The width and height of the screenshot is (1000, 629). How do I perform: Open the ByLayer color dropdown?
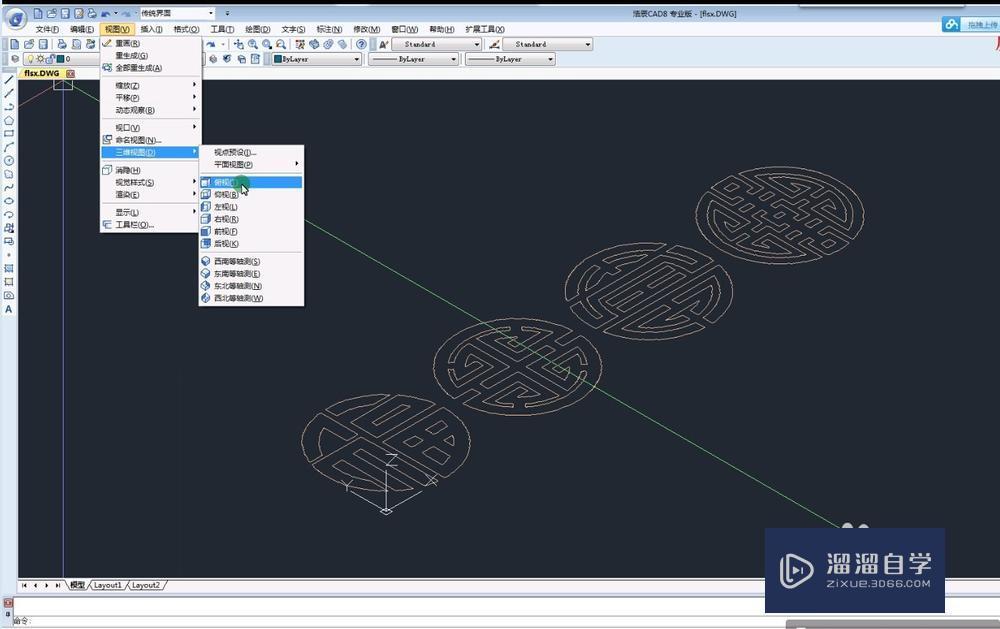point(356,60)
